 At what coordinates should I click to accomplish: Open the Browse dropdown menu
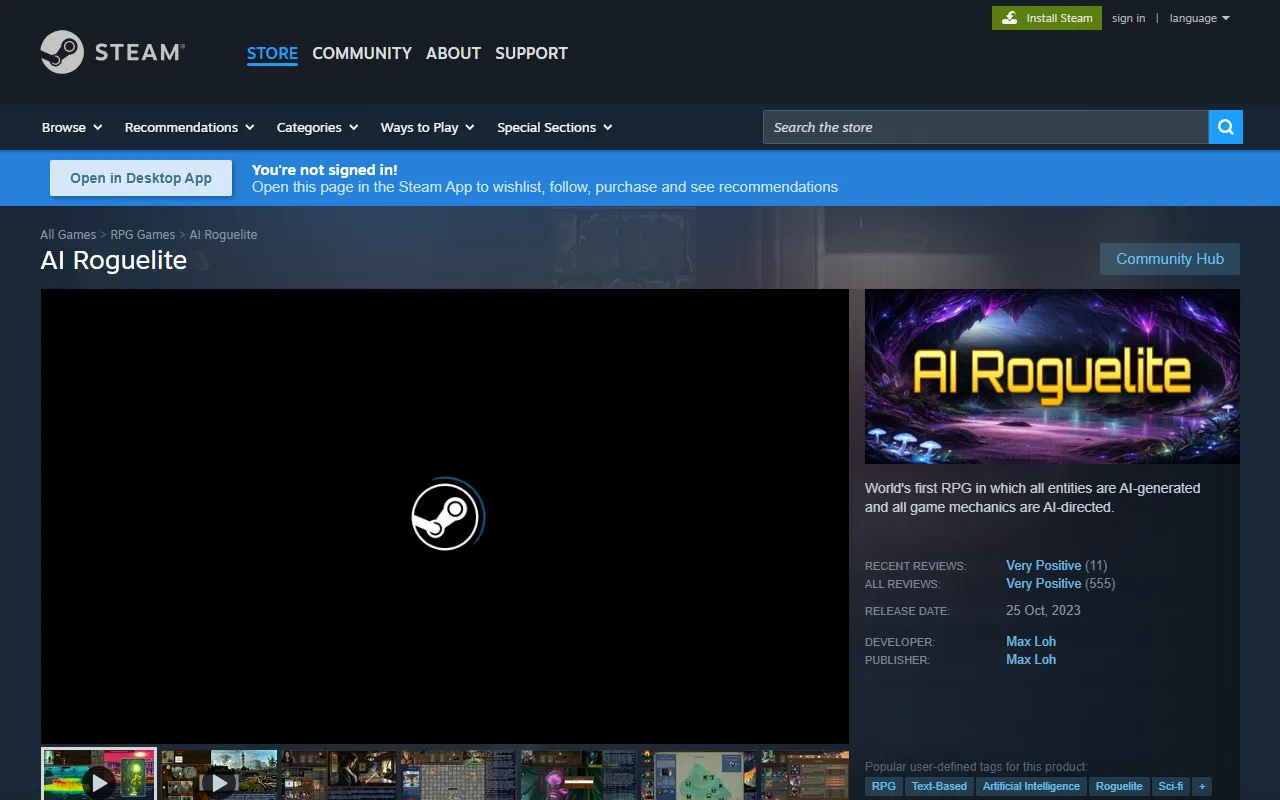coord(72,127)
